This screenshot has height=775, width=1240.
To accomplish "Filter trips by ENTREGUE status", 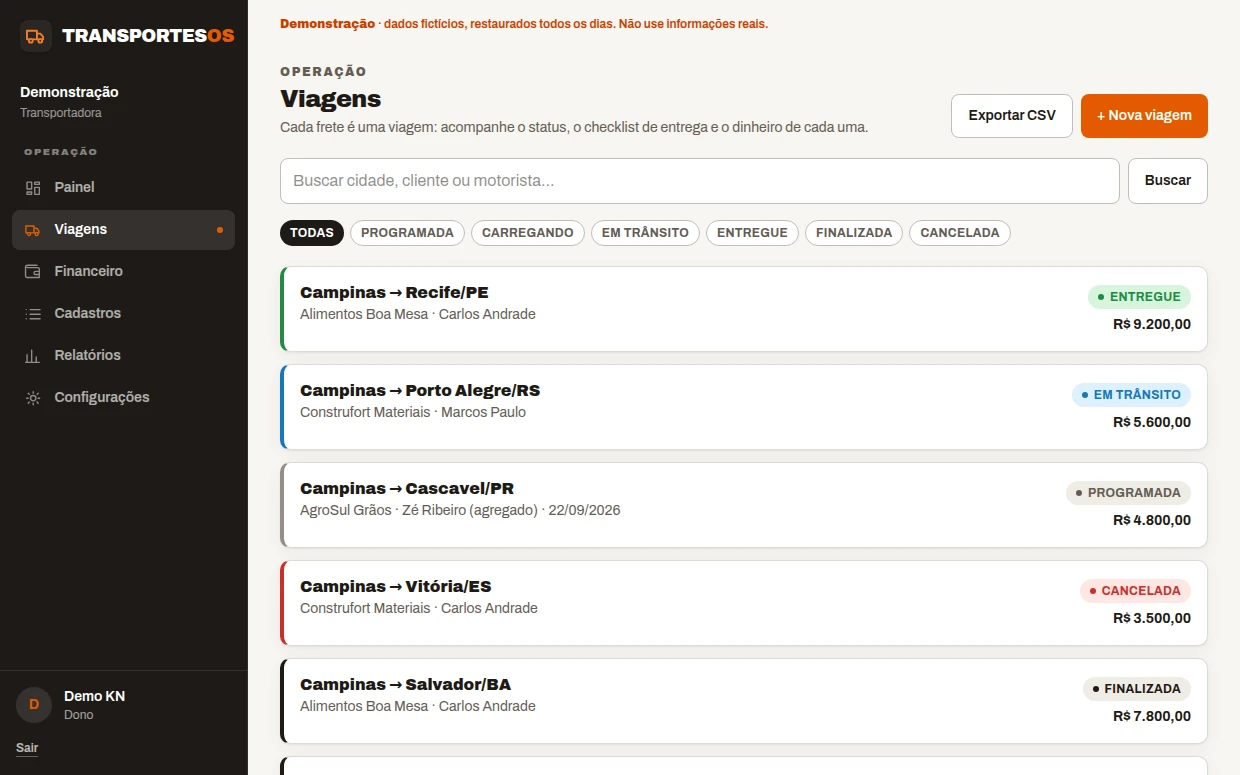I will tap(752, 233).
